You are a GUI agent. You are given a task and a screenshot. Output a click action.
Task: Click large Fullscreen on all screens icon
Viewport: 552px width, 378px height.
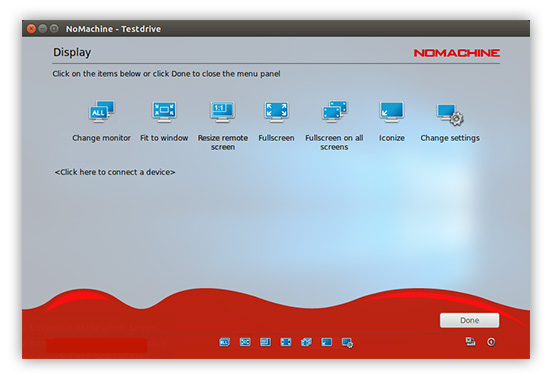pos(334,111)
